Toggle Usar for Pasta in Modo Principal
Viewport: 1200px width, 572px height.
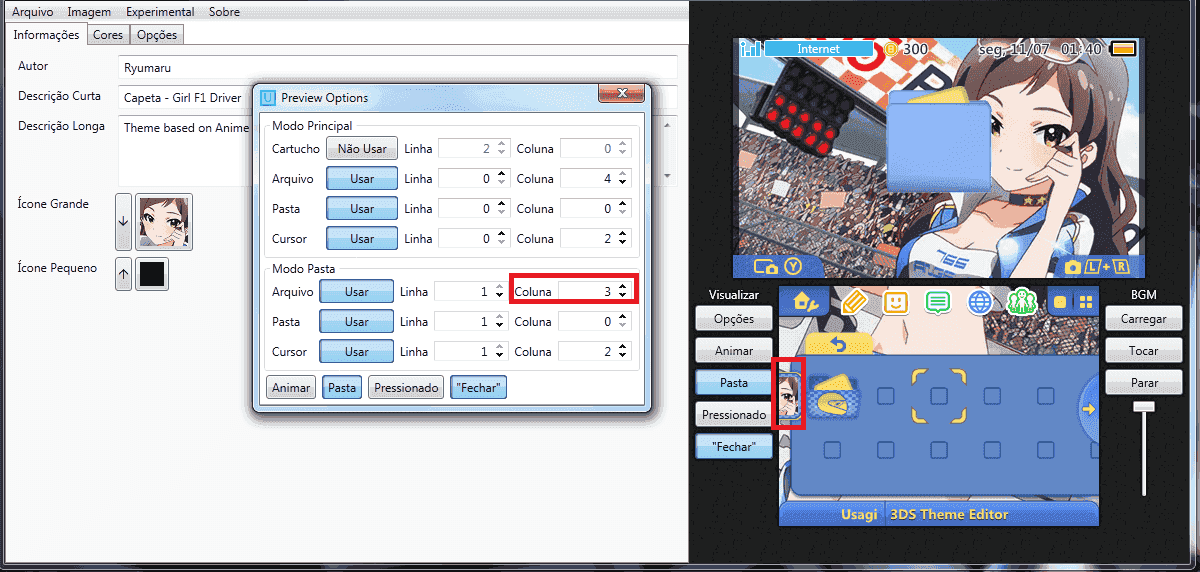click(x=362, y=209)
